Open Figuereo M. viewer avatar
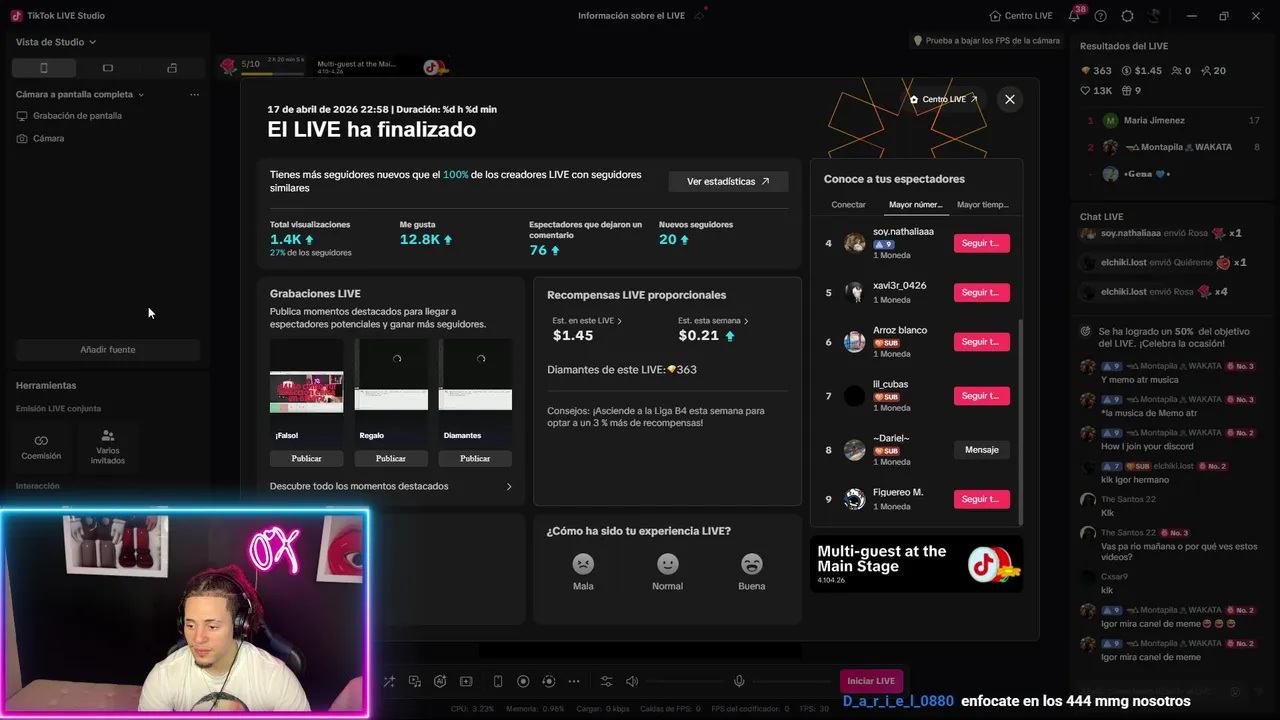 coord(854,499)
